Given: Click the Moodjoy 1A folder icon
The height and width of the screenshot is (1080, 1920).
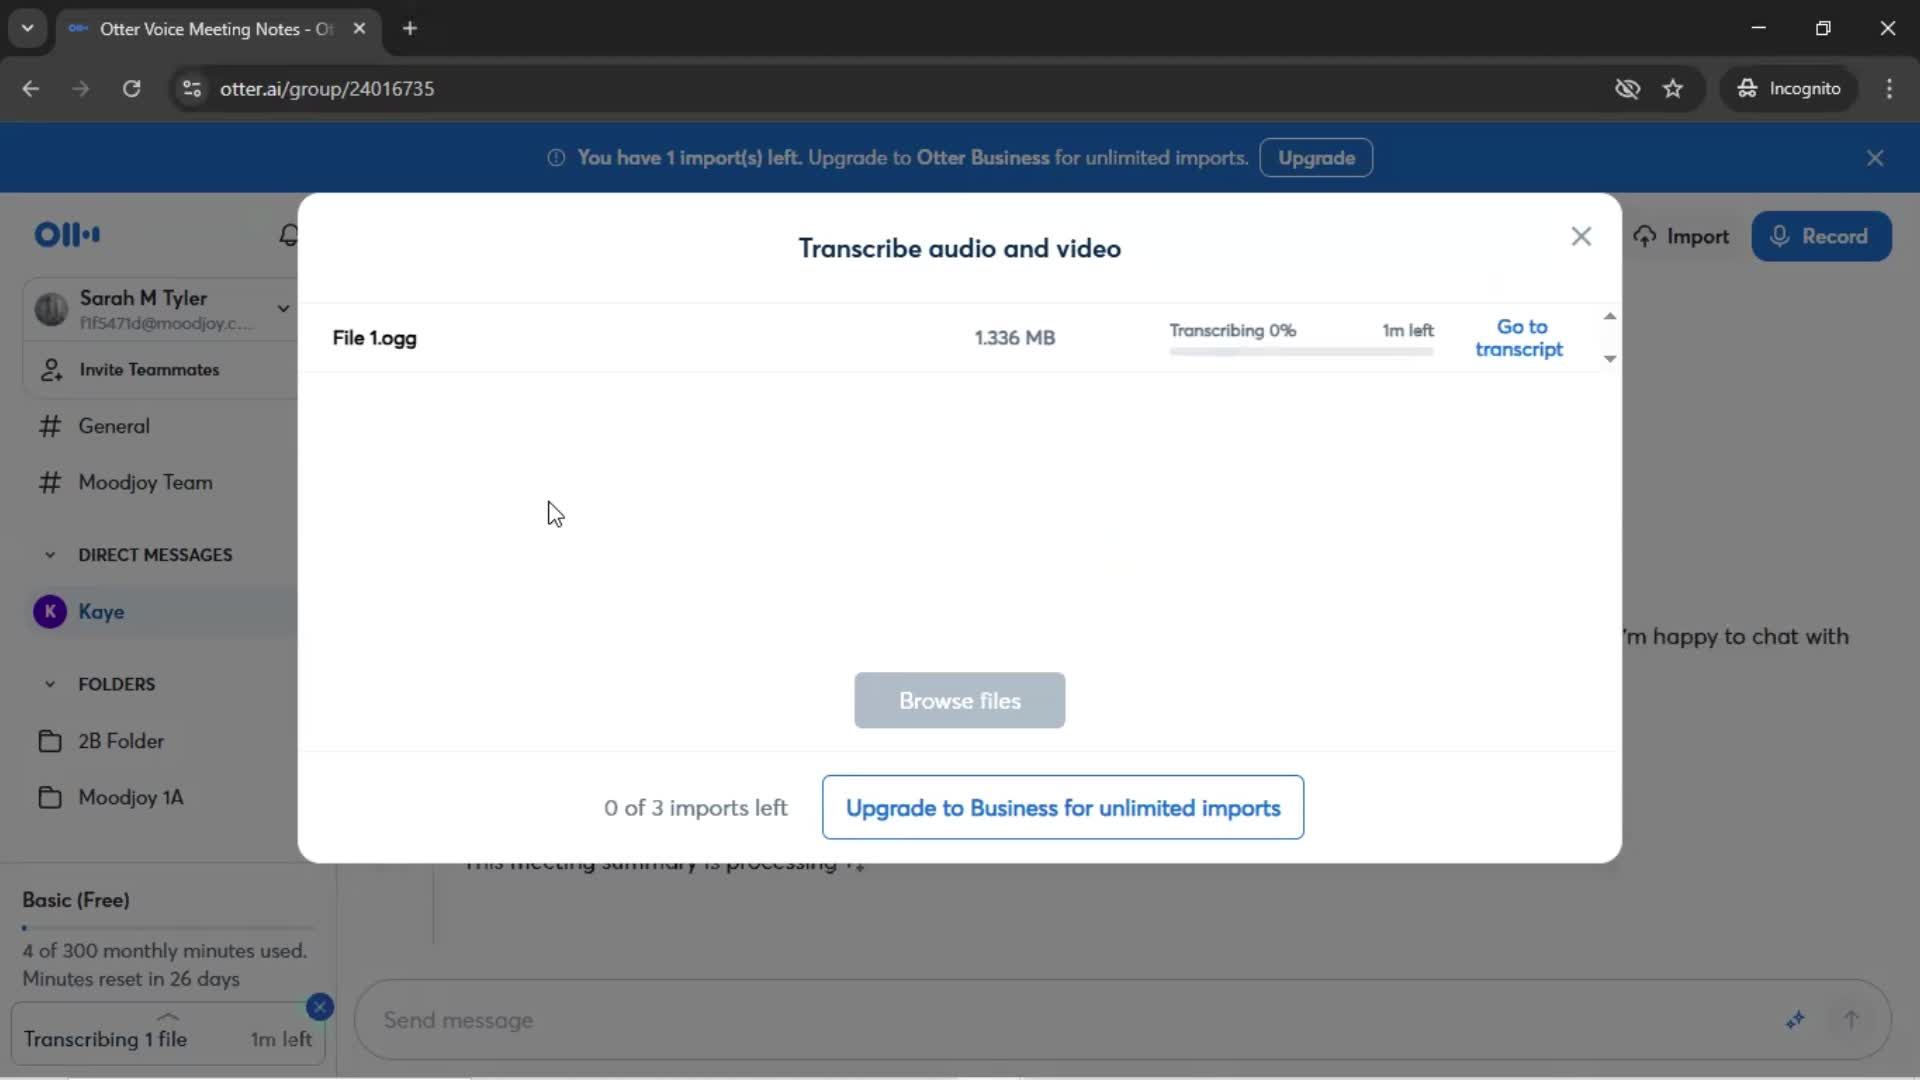Looking at the screenshot, I should (x=50, y=797).
